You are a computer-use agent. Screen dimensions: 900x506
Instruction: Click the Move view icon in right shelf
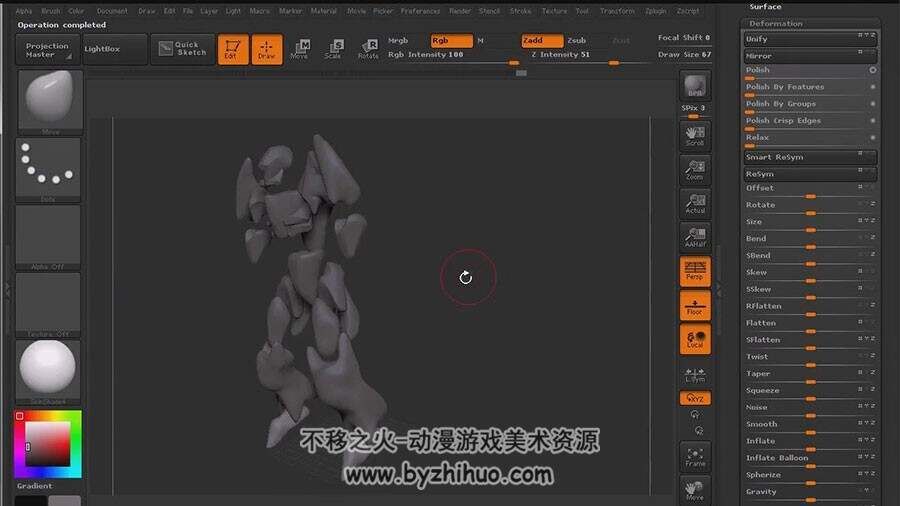(x=695, y=491)
